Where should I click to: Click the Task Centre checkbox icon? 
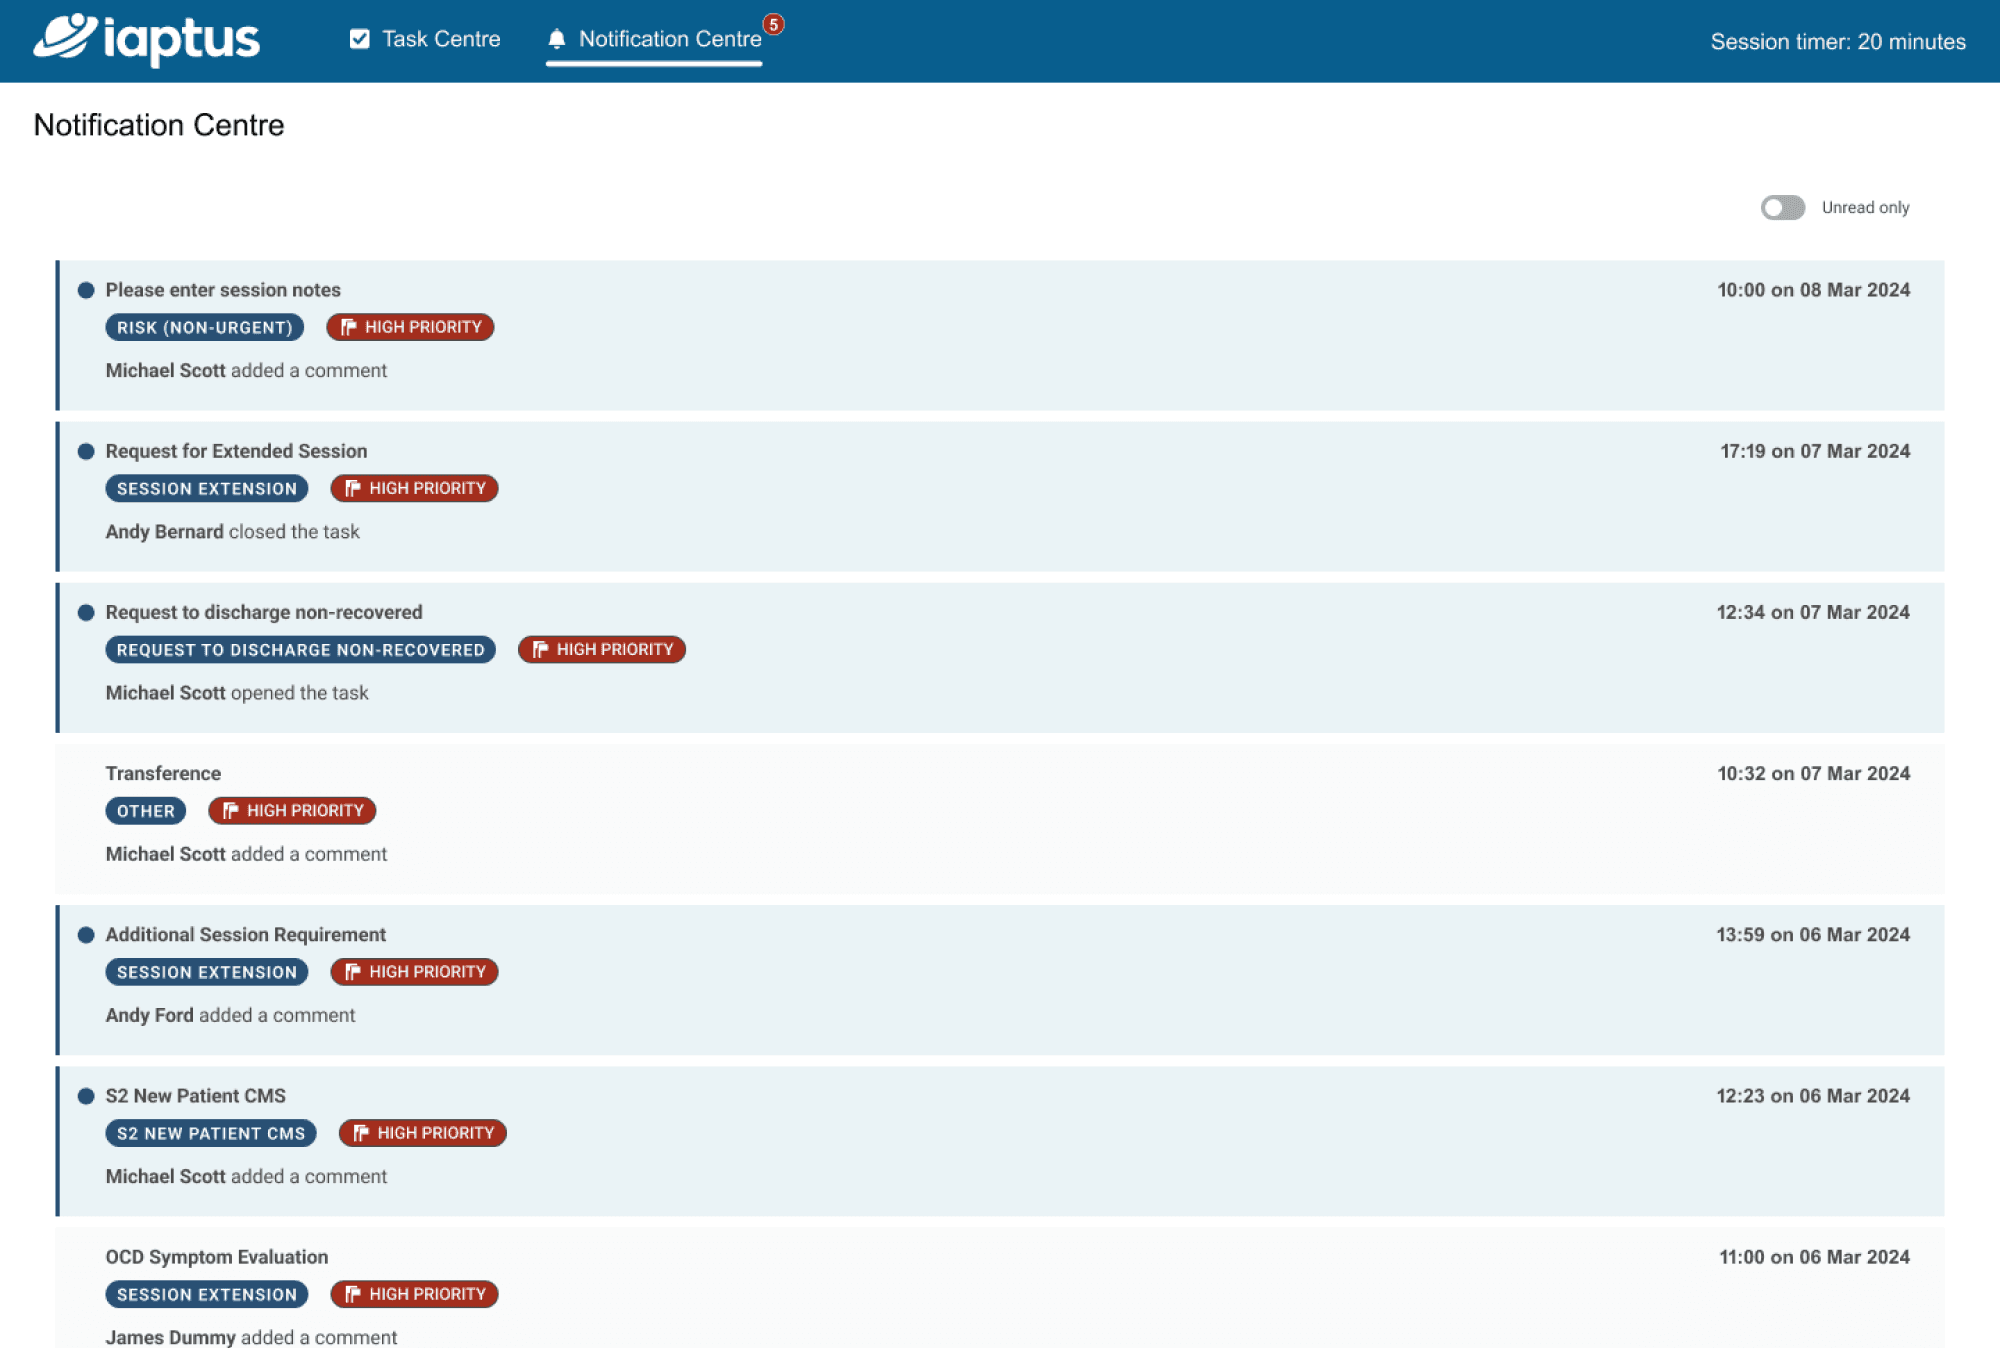tap(356, 39)
